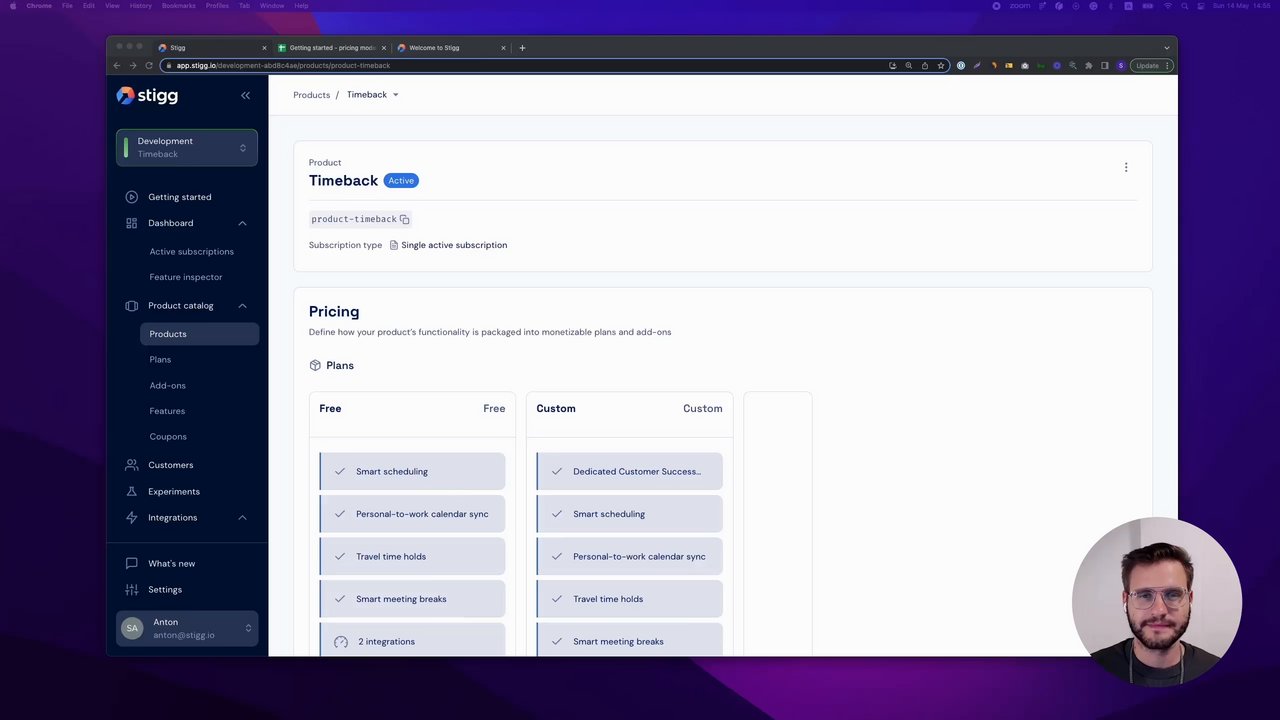Open Settings in sidebar
Screen dimensions: 1280x720
165,589
